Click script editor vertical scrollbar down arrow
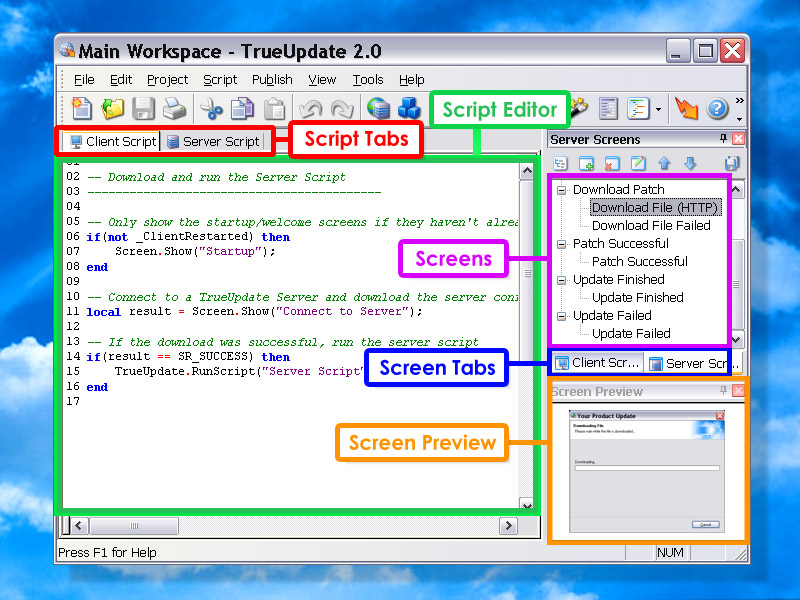Image resolution: width=800 pixels, height=600 pixels. [527, 503]
